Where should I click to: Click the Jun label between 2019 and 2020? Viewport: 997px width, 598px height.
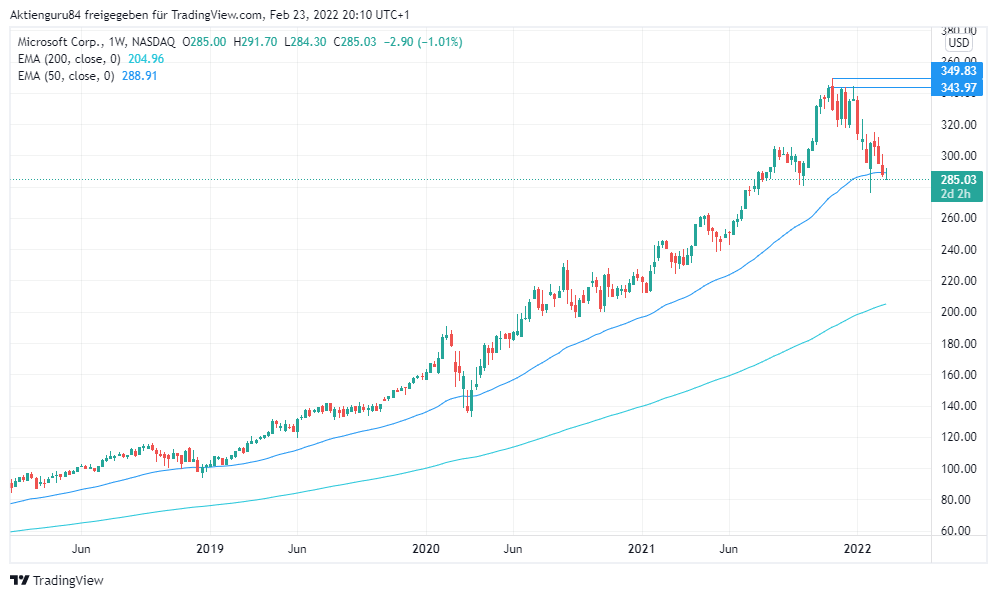pos(297,548)
